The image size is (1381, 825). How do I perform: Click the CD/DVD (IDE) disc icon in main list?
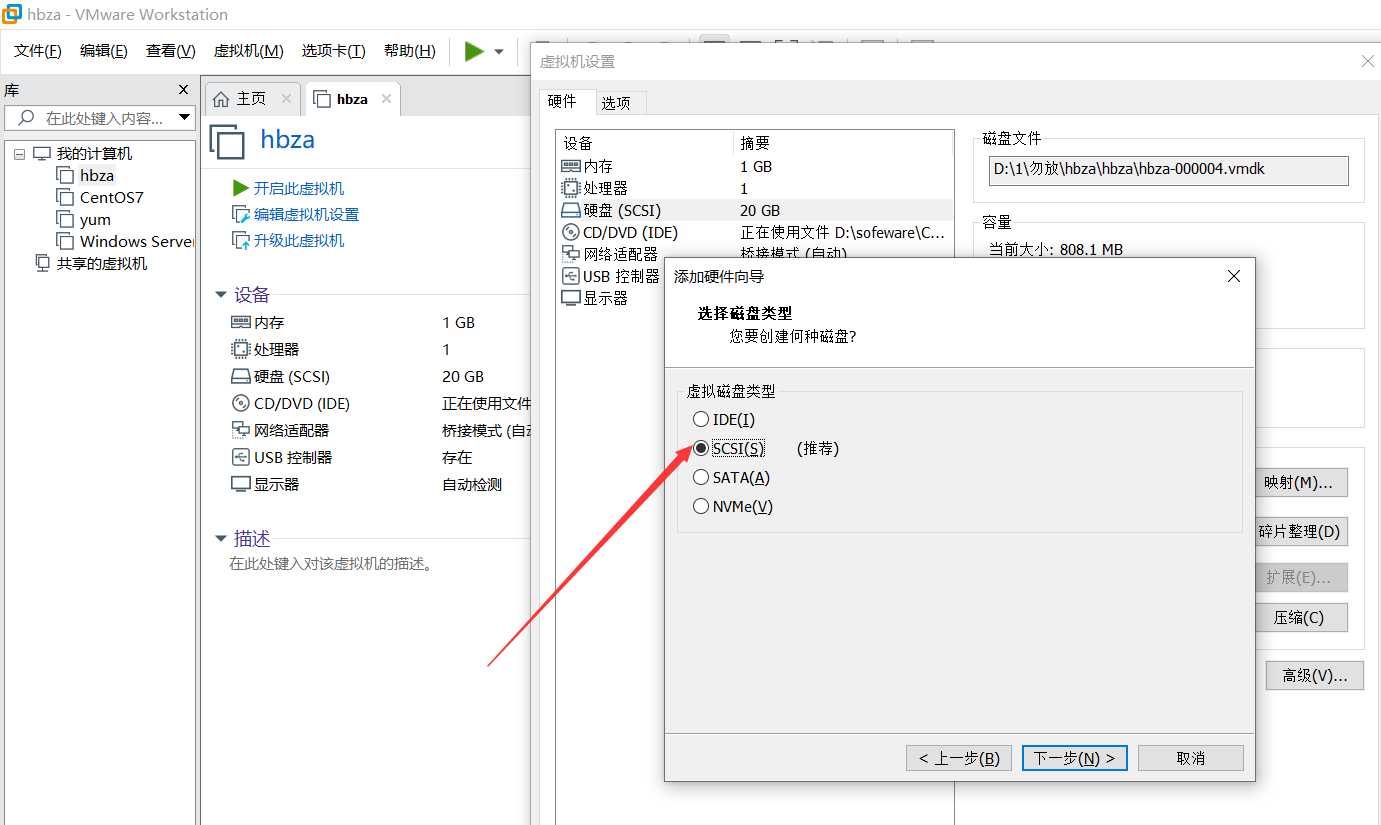pos(240,403)
